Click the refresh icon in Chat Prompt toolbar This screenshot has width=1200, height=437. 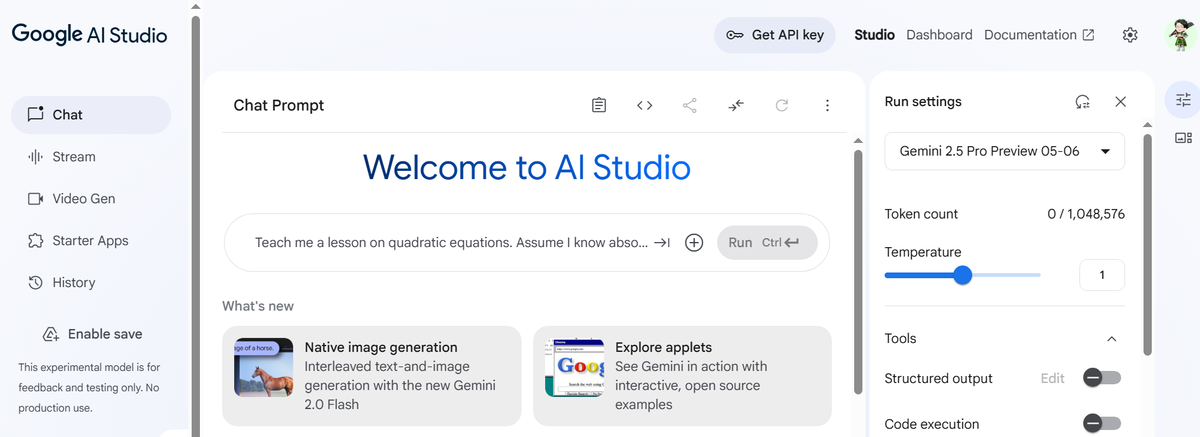782,105
